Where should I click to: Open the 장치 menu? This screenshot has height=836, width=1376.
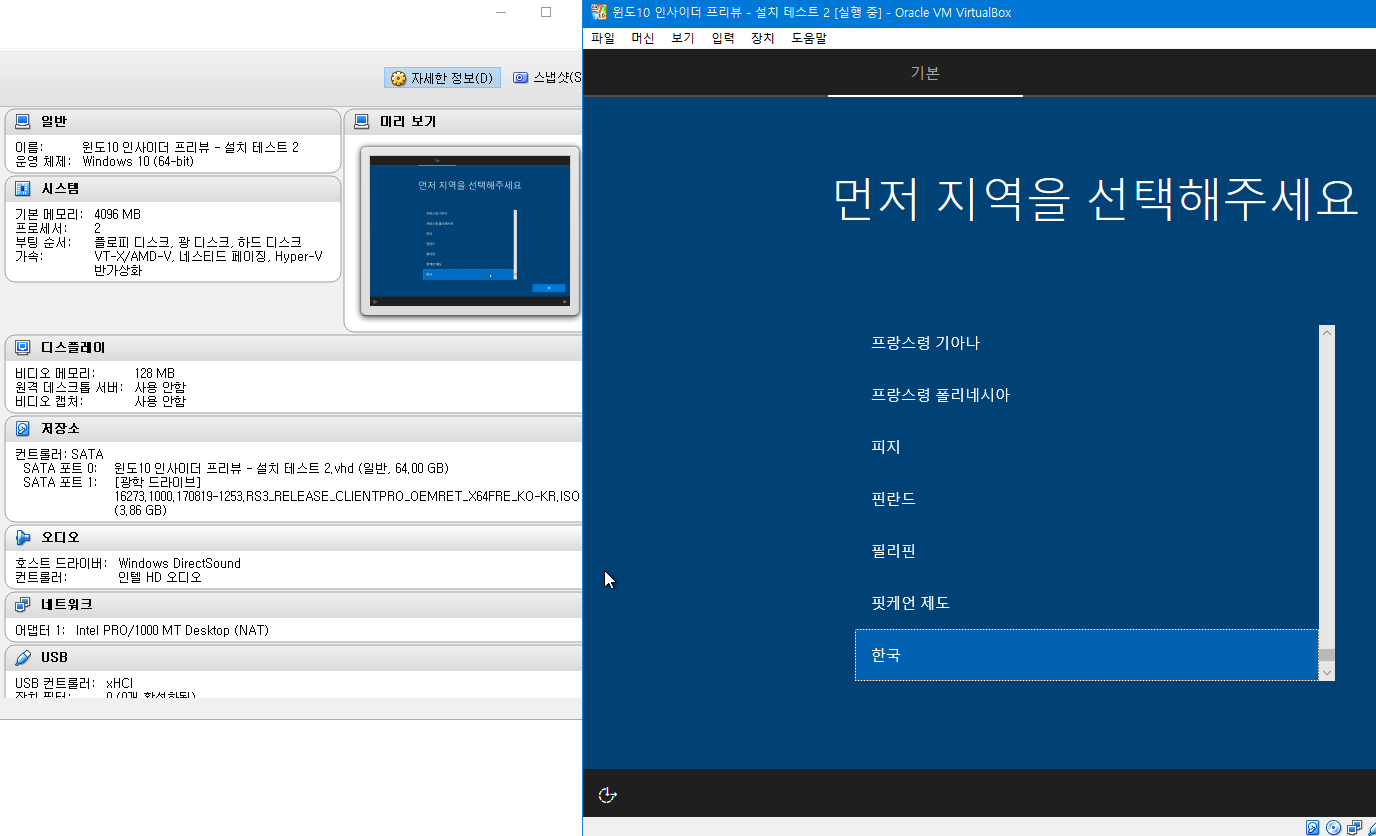763,38
